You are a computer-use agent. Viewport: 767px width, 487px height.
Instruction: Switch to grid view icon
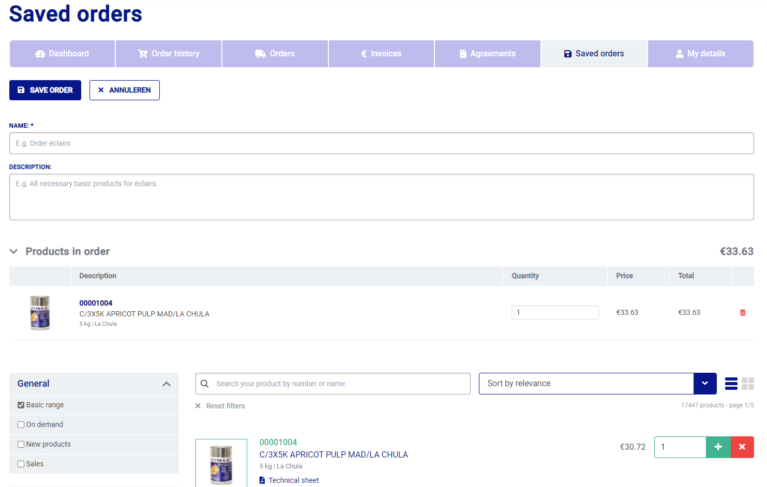click(x=748, y=384)
